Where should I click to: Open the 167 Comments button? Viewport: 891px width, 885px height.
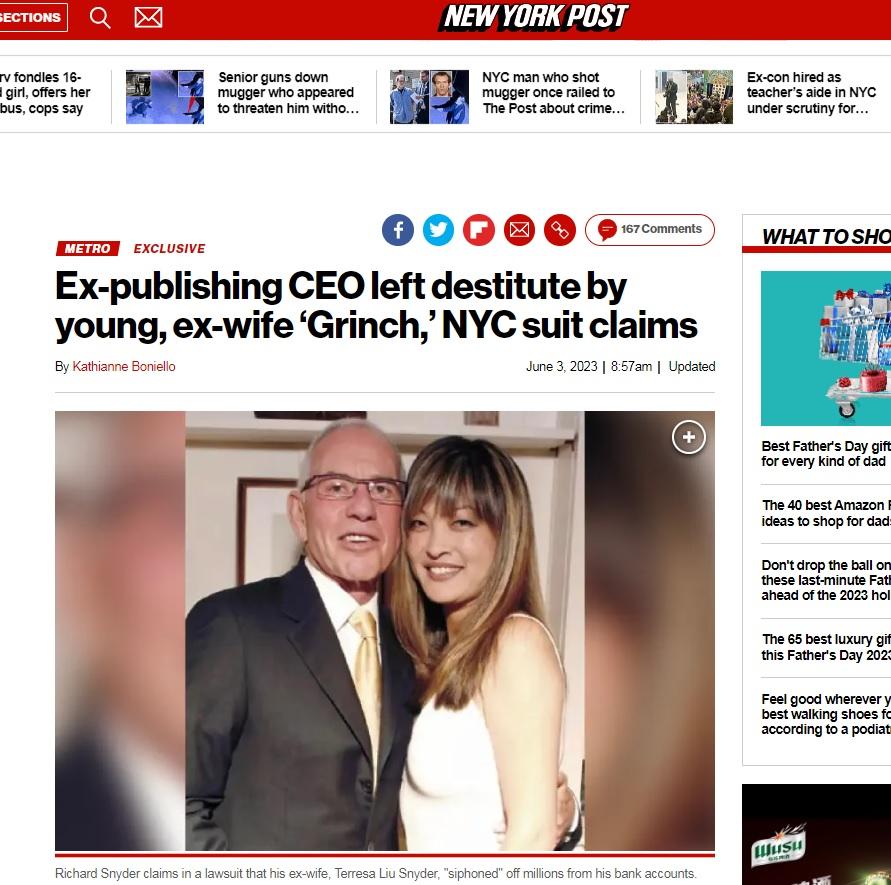coord(649,230)
